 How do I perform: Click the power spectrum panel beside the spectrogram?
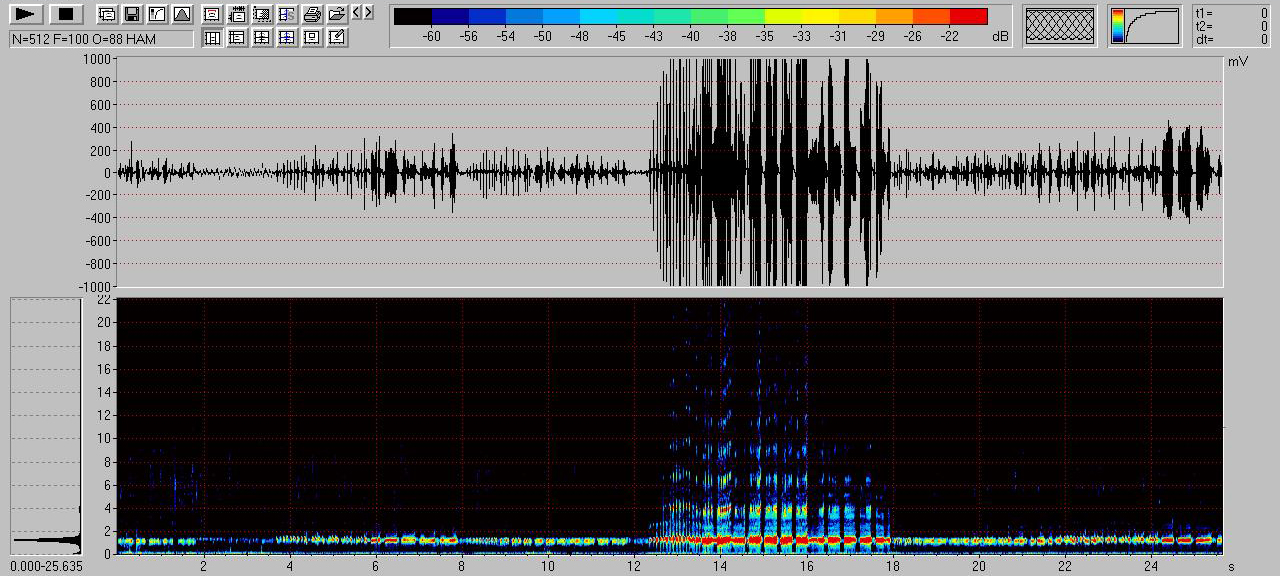click(46, 425)
